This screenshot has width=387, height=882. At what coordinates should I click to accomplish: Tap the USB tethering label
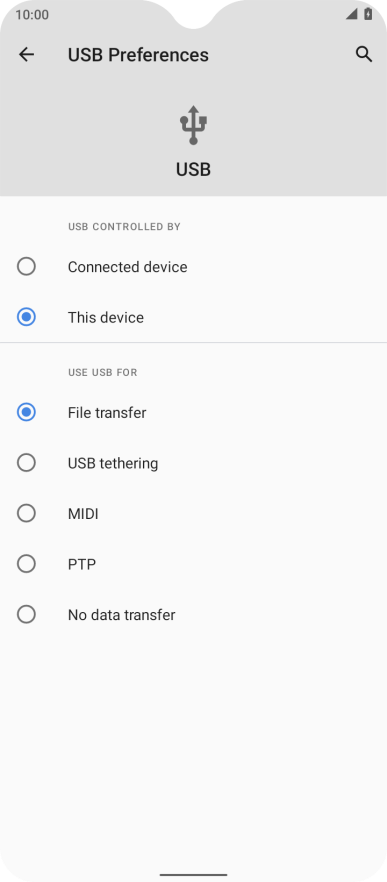[x=113, y=464]
